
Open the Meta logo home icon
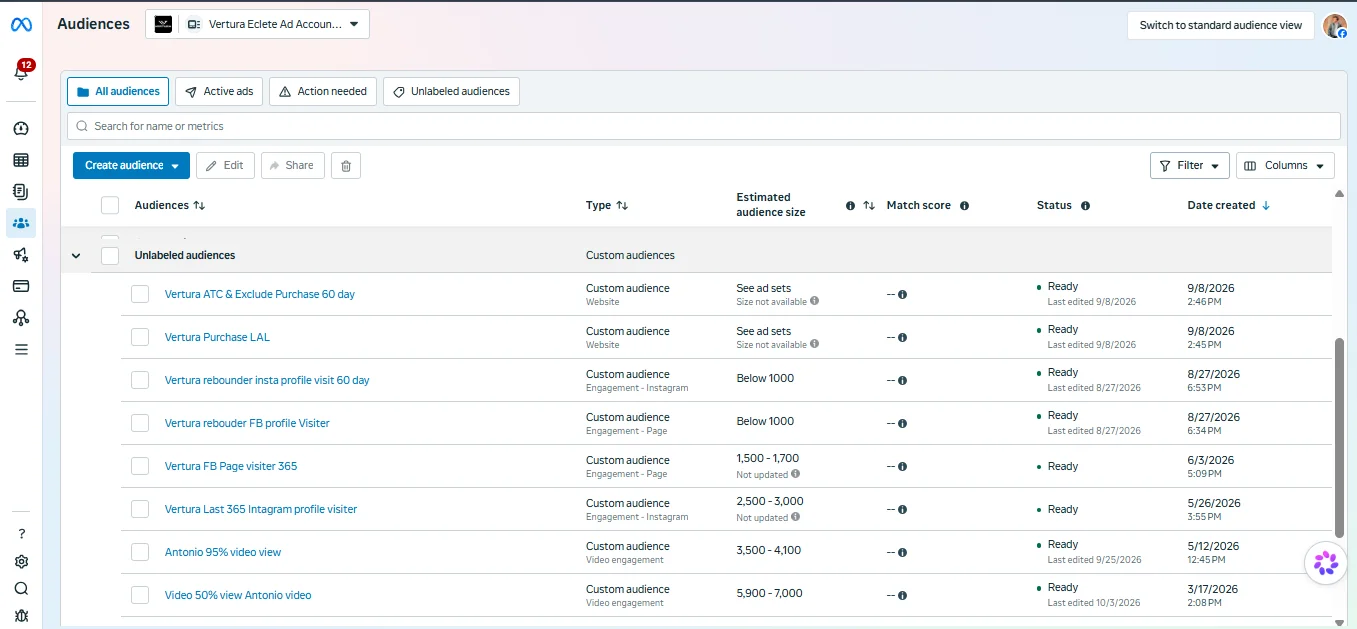tap(21, 25)
